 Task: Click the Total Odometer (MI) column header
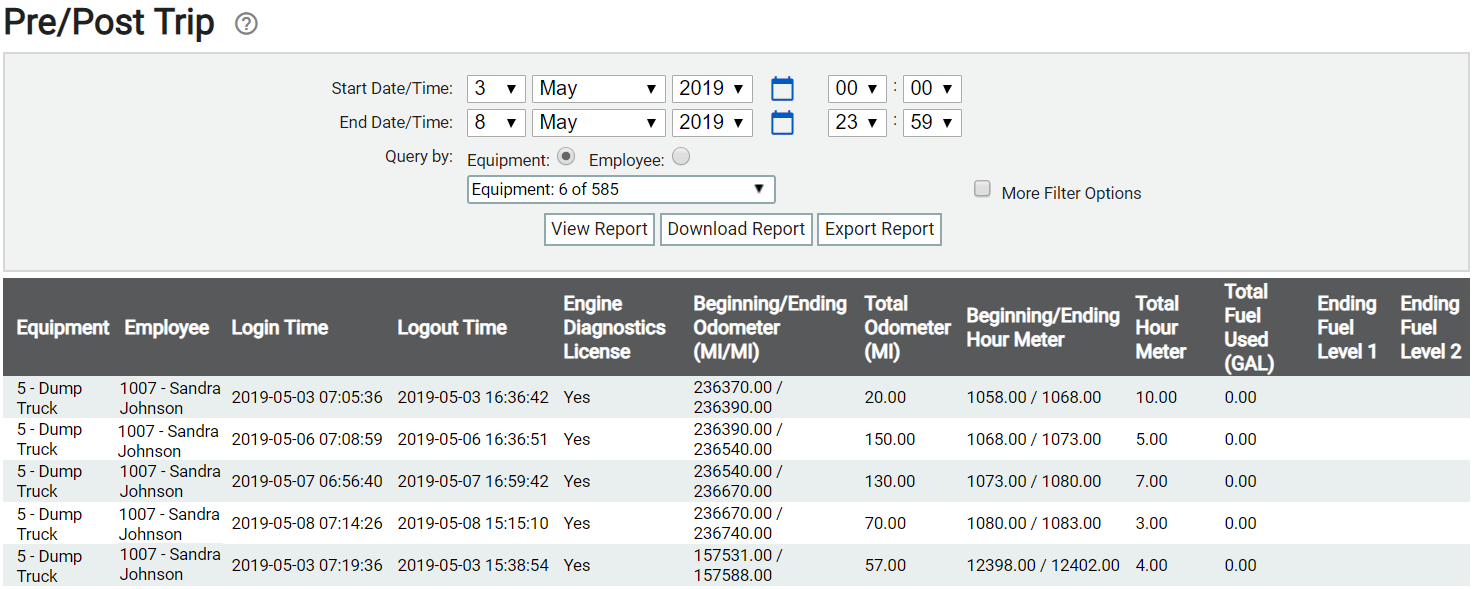(x=908, y=328)
